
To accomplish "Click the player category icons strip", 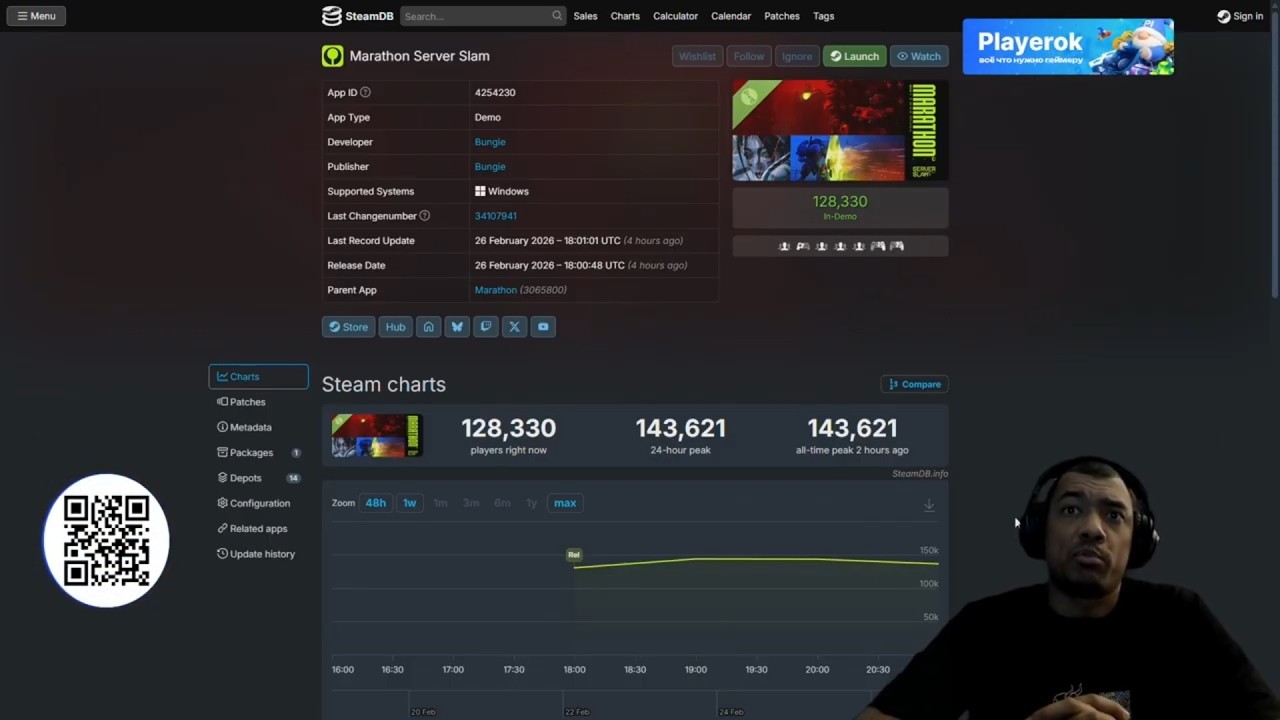I will [840, 246].
